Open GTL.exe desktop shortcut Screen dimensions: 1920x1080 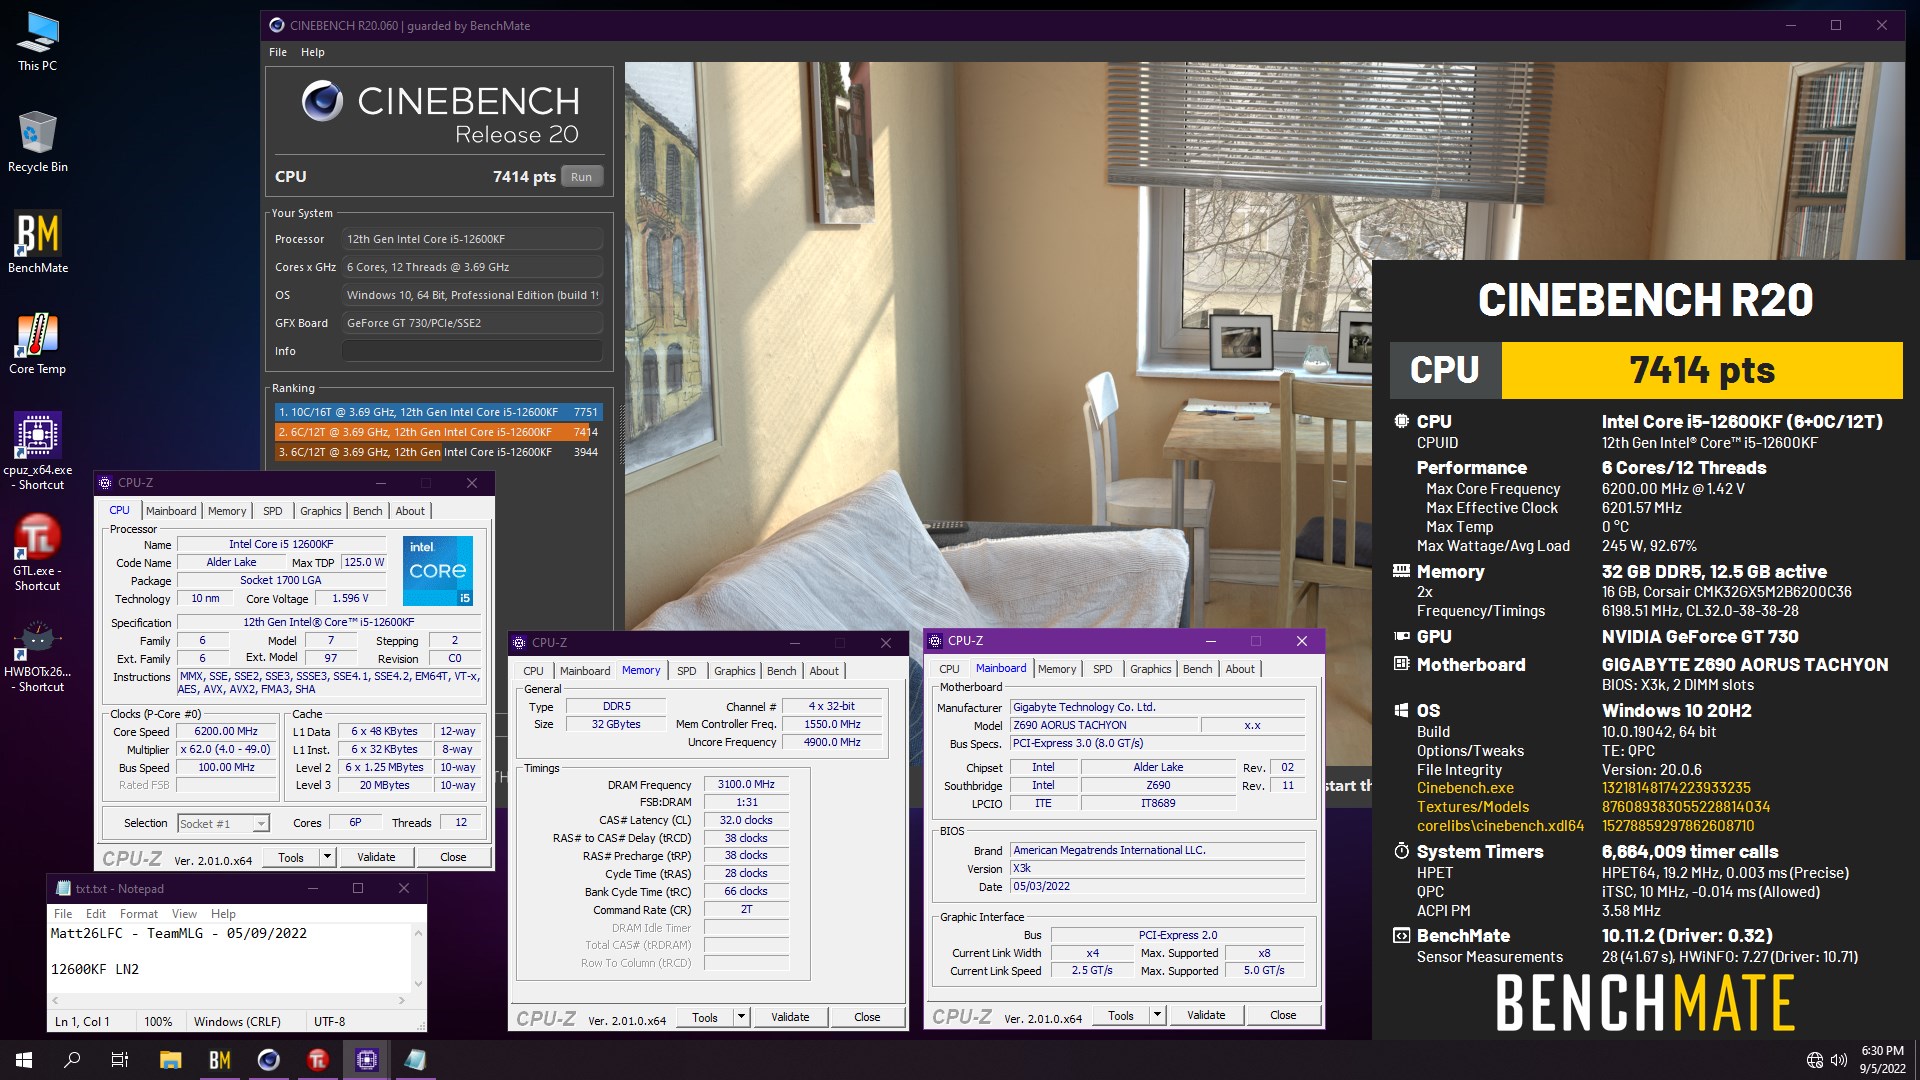pyautogui.click(x=37, y=552)
